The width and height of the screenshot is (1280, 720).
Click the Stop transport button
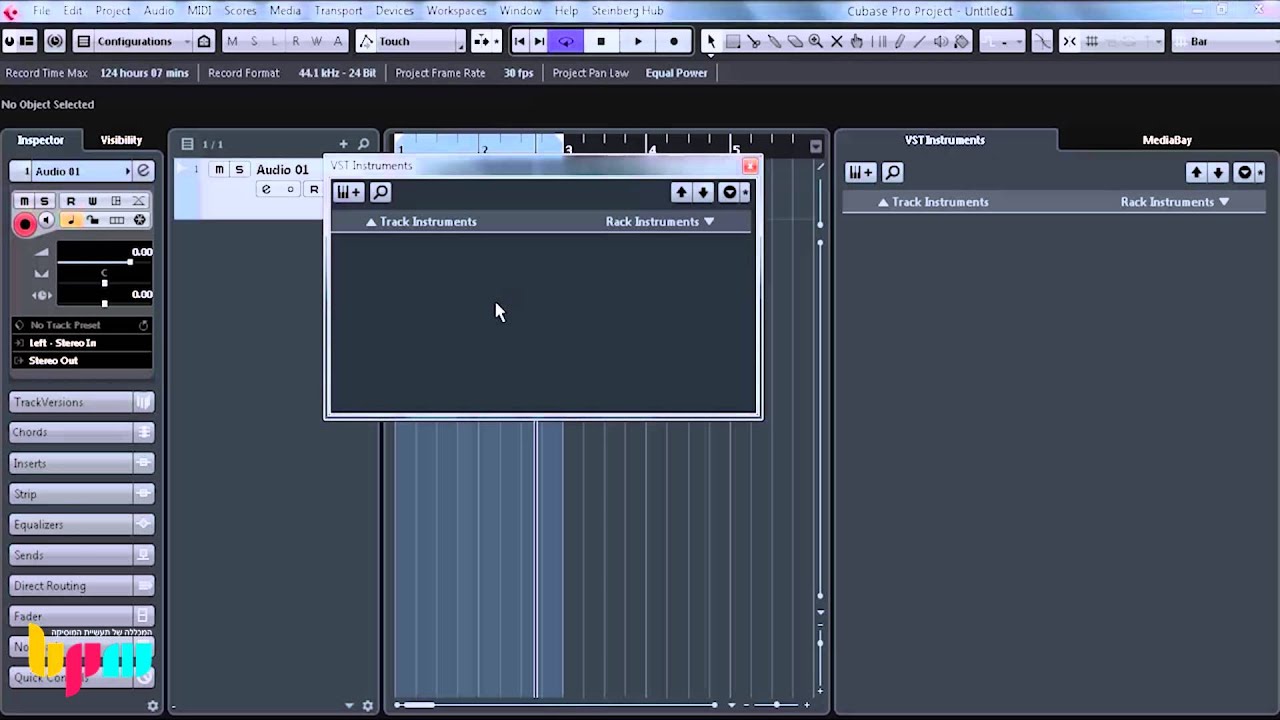[601, 41]
